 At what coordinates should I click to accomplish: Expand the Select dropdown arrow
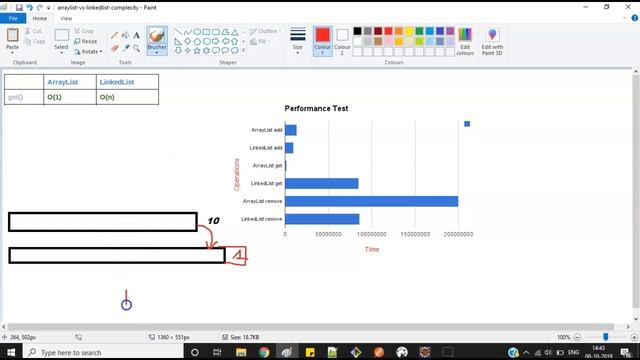pyautogui.click(x=61, y=53)
